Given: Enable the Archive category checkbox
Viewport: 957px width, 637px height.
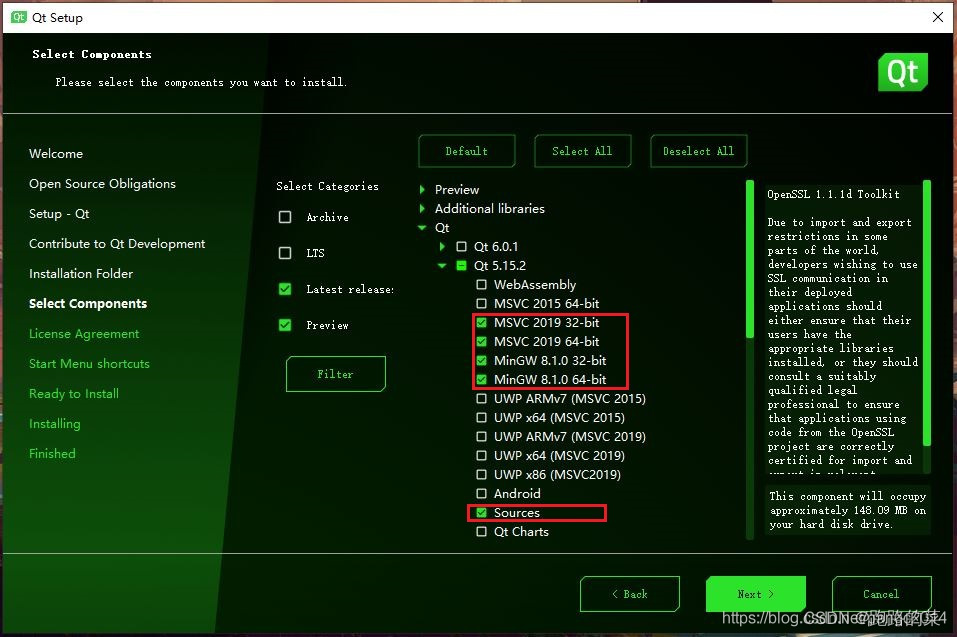Looking at the screenshot, I should click(284, 217).
